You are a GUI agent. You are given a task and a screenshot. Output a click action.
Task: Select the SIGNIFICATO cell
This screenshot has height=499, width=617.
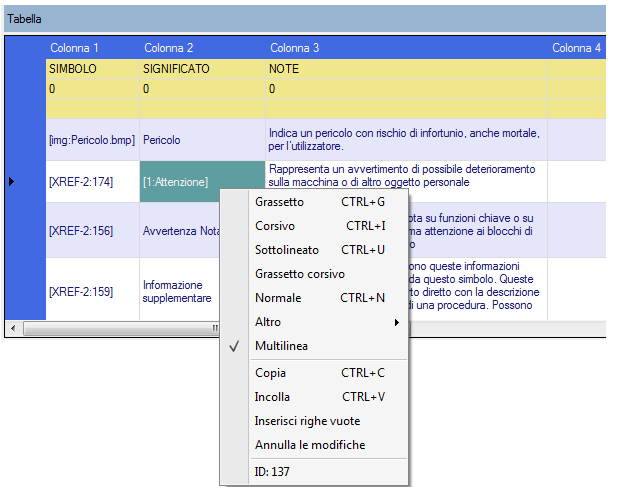[x=203, y=69]
